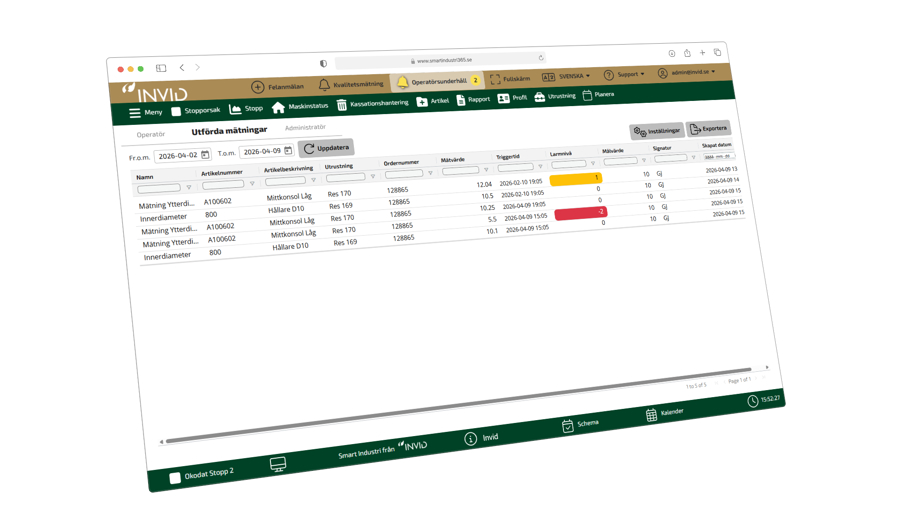Toggle the Okodat Stopp 2 checkbox
The width and height of the screenshot is (900, 506).
pyautogui.click(x=175, y=478)
